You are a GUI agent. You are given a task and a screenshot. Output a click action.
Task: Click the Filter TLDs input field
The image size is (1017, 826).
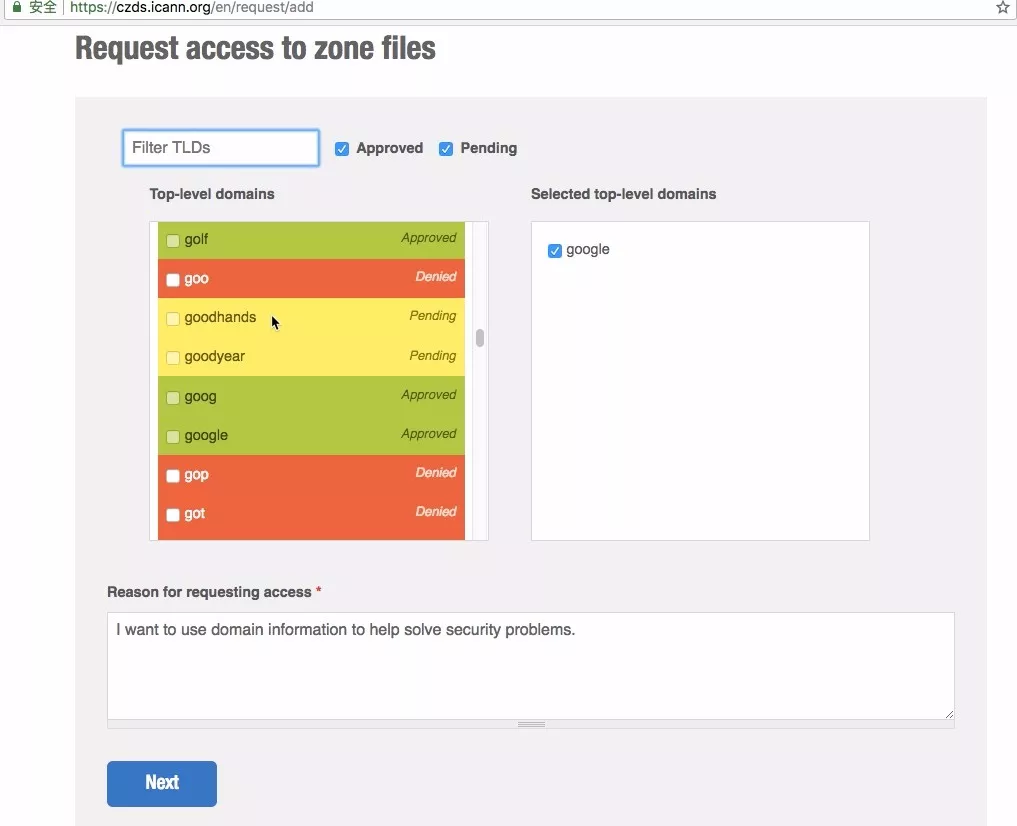pos(221,148)
